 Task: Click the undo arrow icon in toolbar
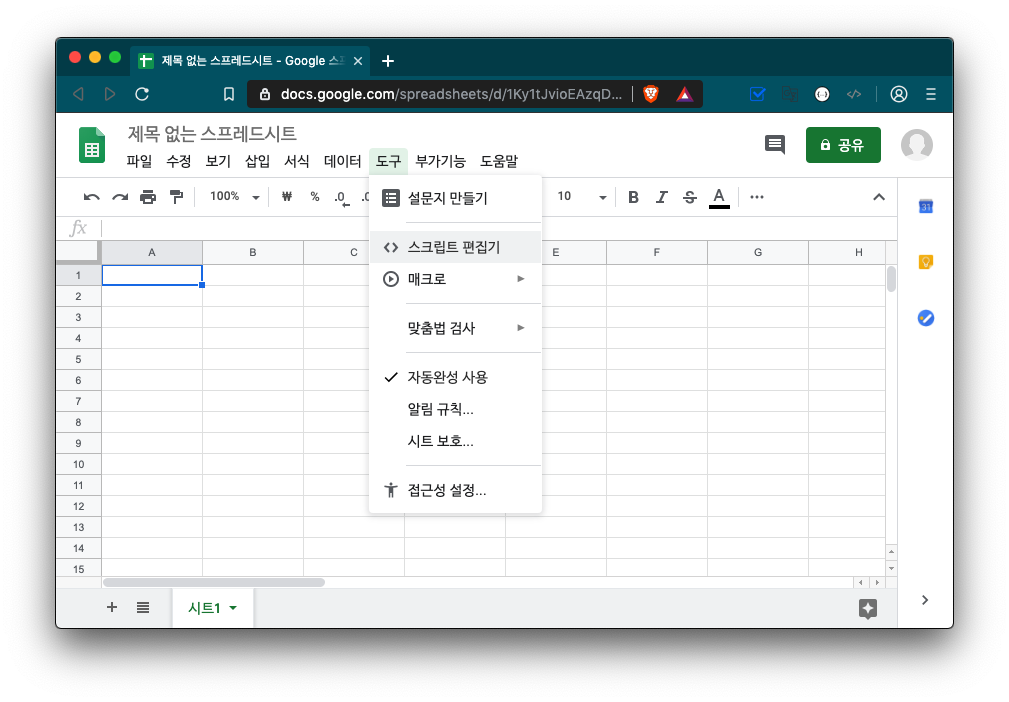92,197
